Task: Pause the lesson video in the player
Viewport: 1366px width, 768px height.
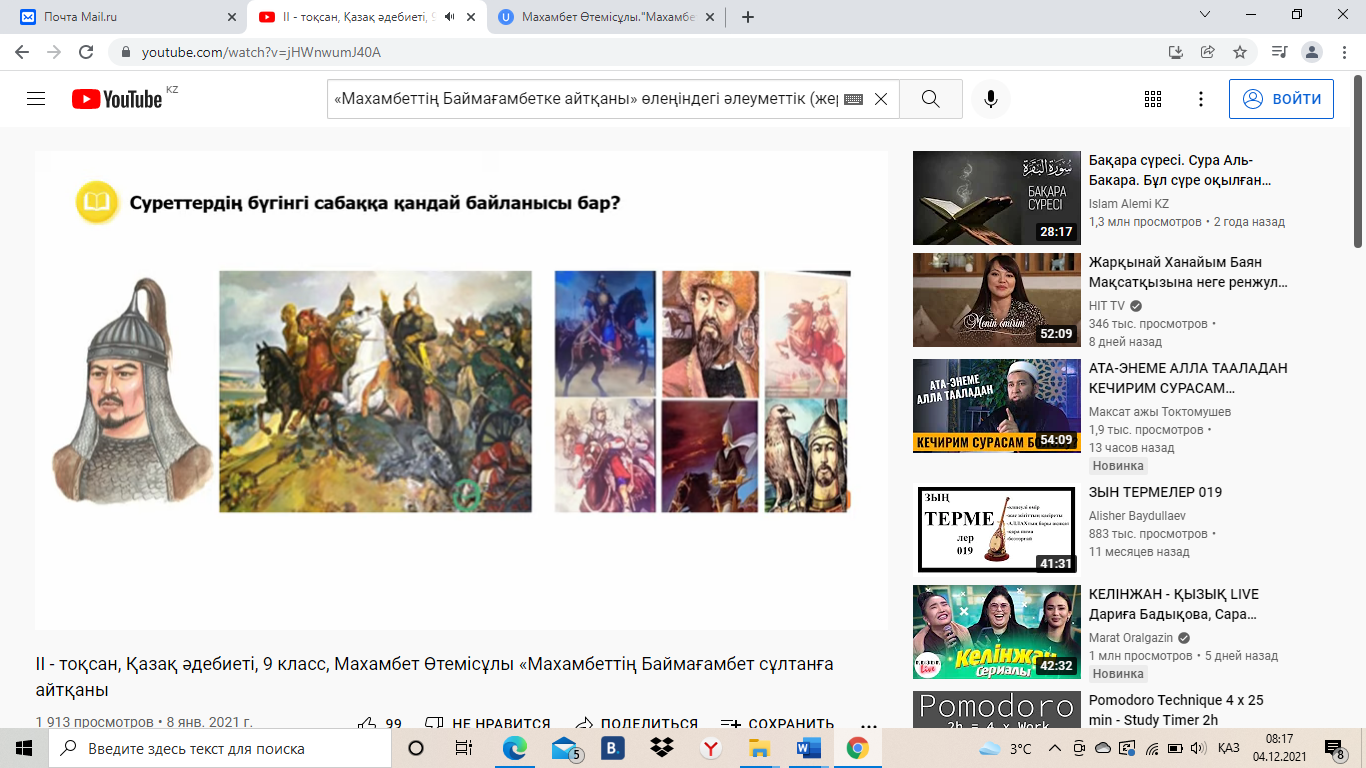Action: (x=461, y=390)
